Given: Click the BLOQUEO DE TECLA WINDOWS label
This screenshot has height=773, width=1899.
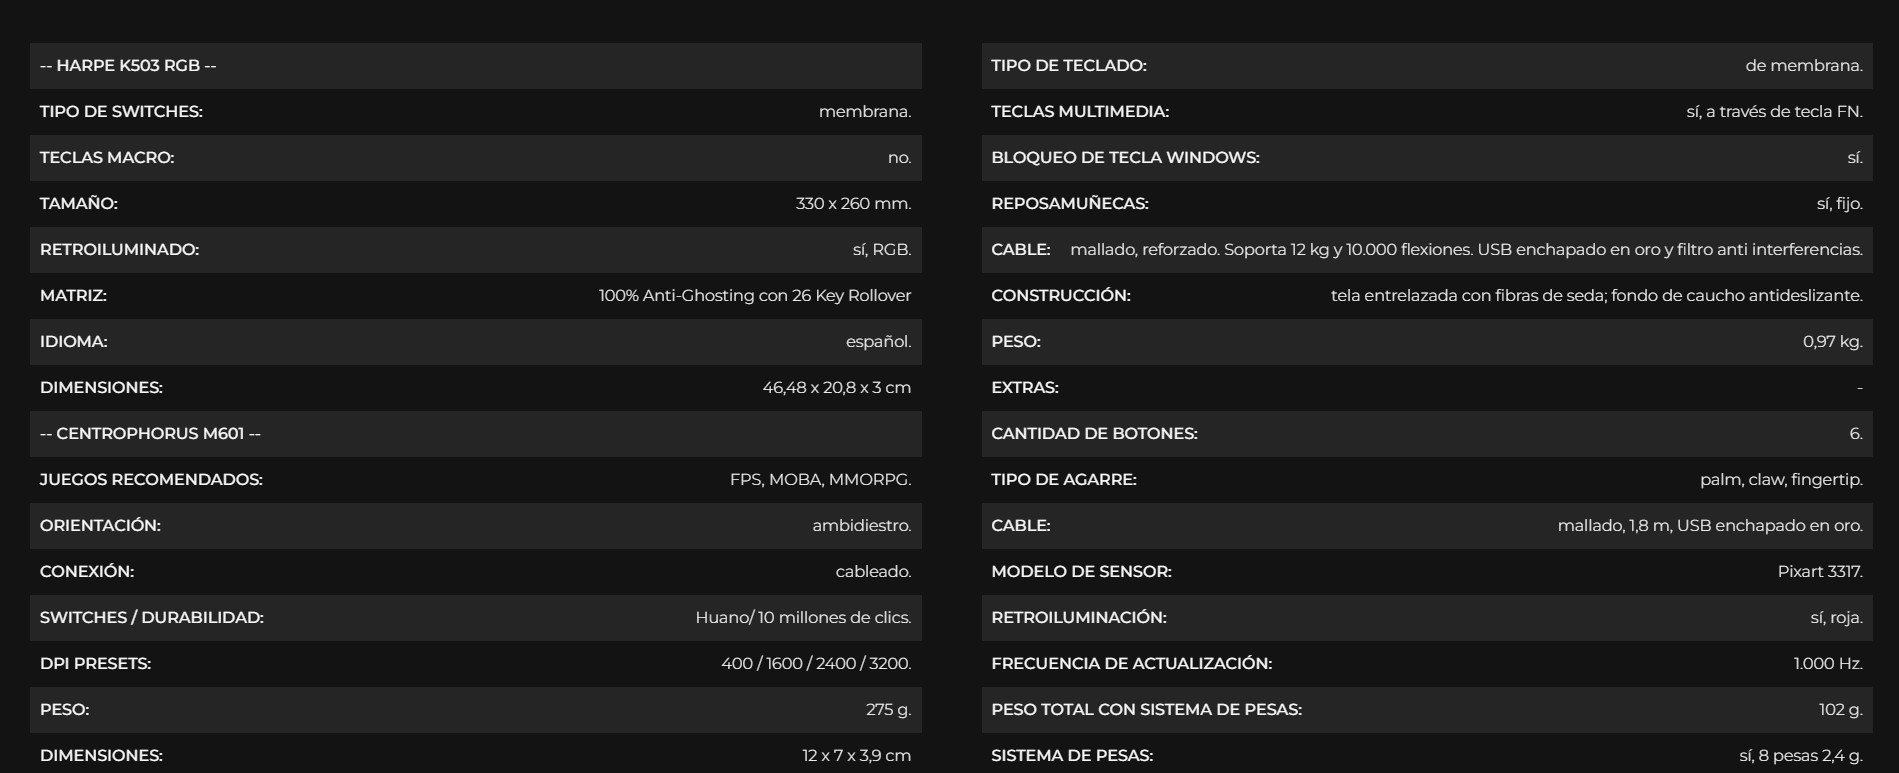Looking at the screenshot, I should (1125, 158).
